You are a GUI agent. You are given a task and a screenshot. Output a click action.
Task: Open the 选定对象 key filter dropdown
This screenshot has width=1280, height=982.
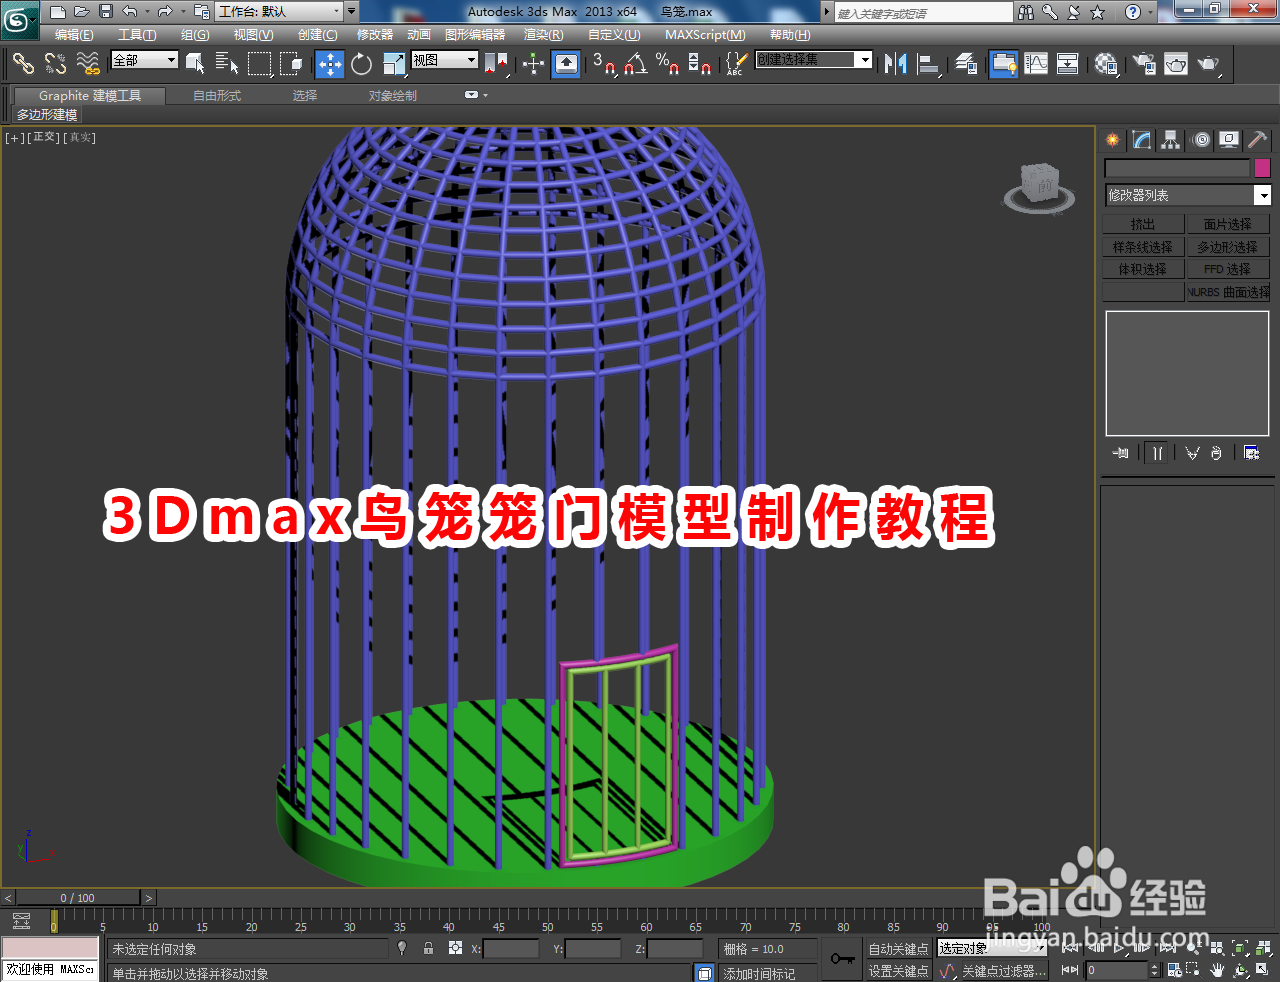991,948
